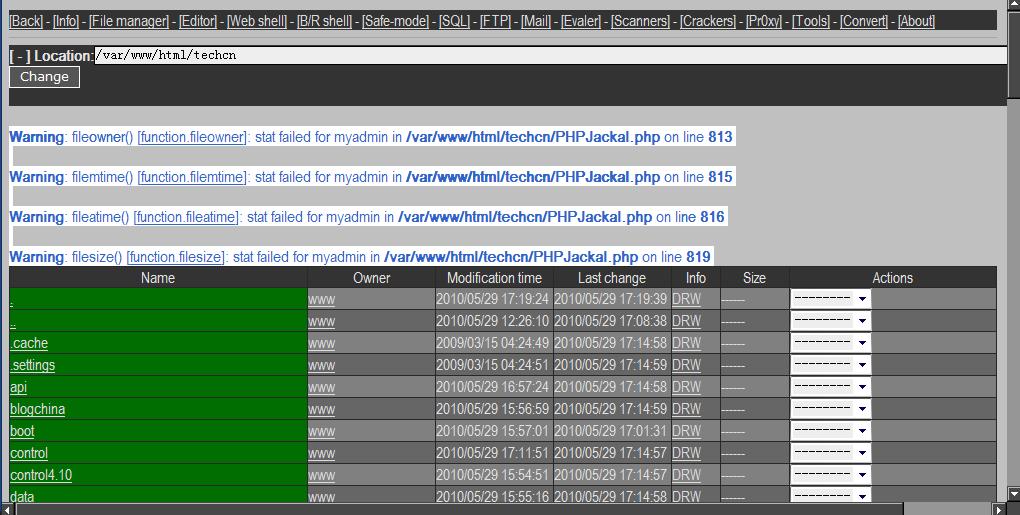This screenshot has width=1020, height=515.
Task: Click the vertical scrollbar down arrow
Action: pyautogui.click(x=1012, y=495)
